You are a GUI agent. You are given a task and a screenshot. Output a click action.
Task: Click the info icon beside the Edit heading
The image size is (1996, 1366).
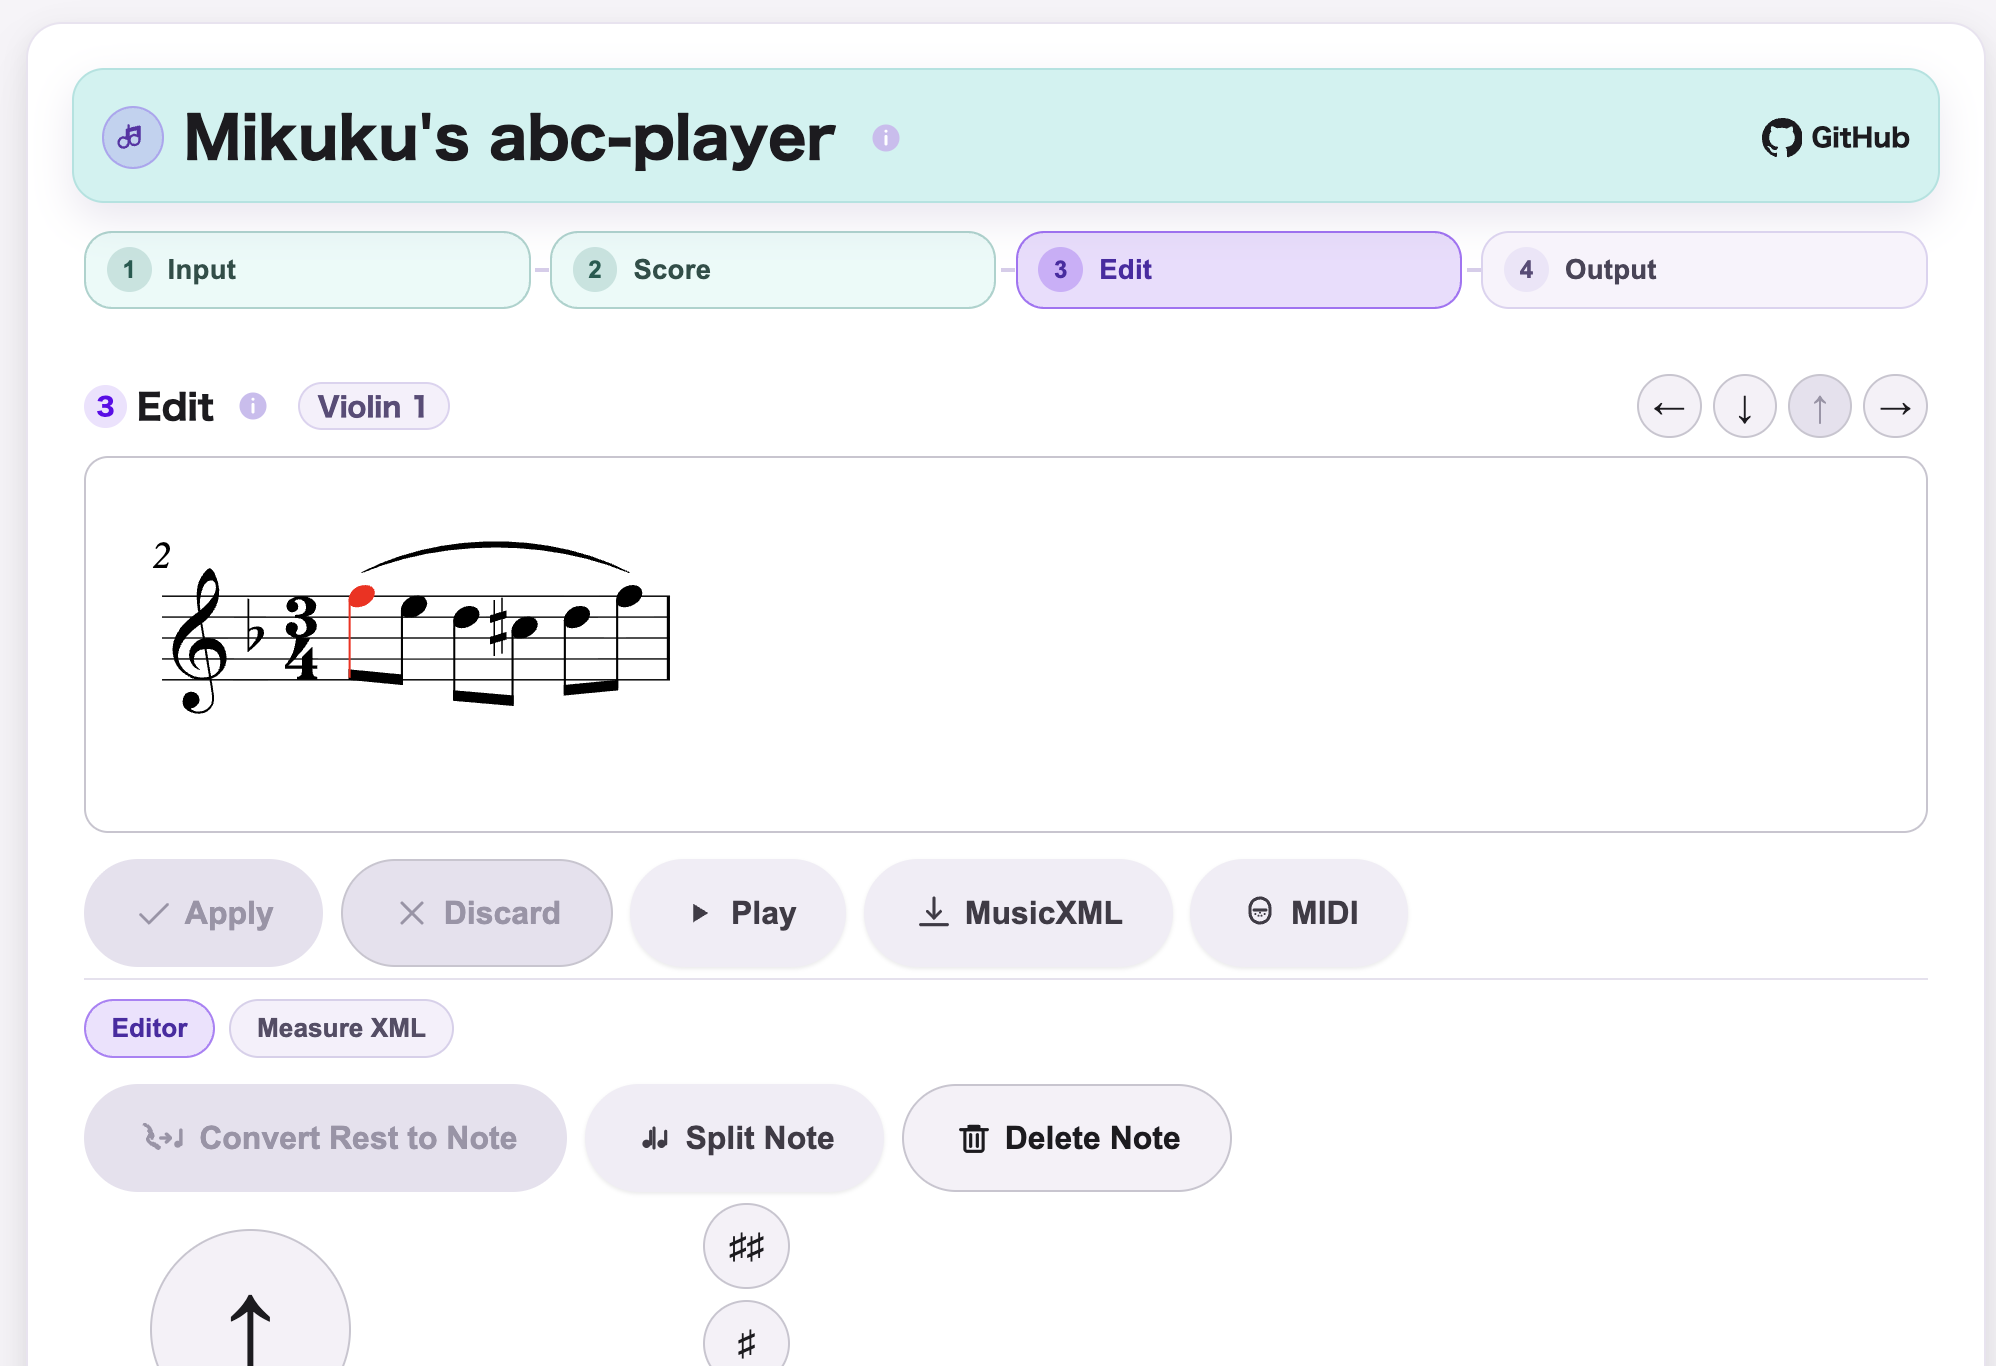click(x=253, y=406)
